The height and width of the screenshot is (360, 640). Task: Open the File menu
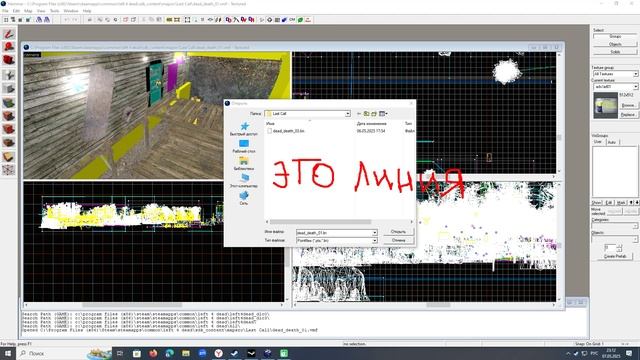(5, 11)
